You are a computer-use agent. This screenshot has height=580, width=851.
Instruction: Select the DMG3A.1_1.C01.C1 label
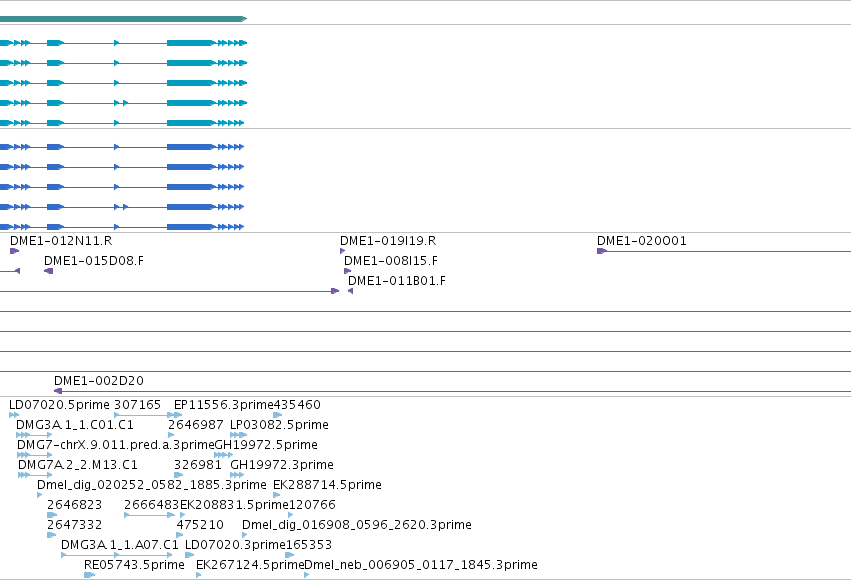[75, 425]
